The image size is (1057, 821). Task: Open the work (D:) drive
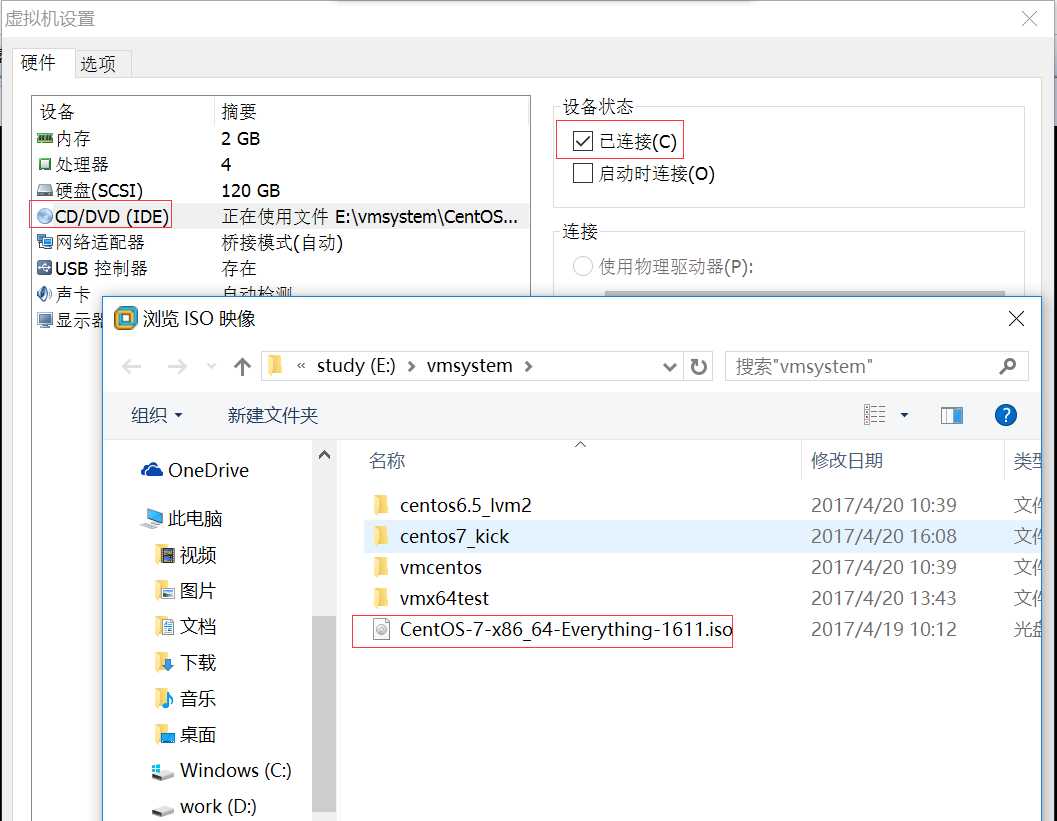click(x=205, y=806)
